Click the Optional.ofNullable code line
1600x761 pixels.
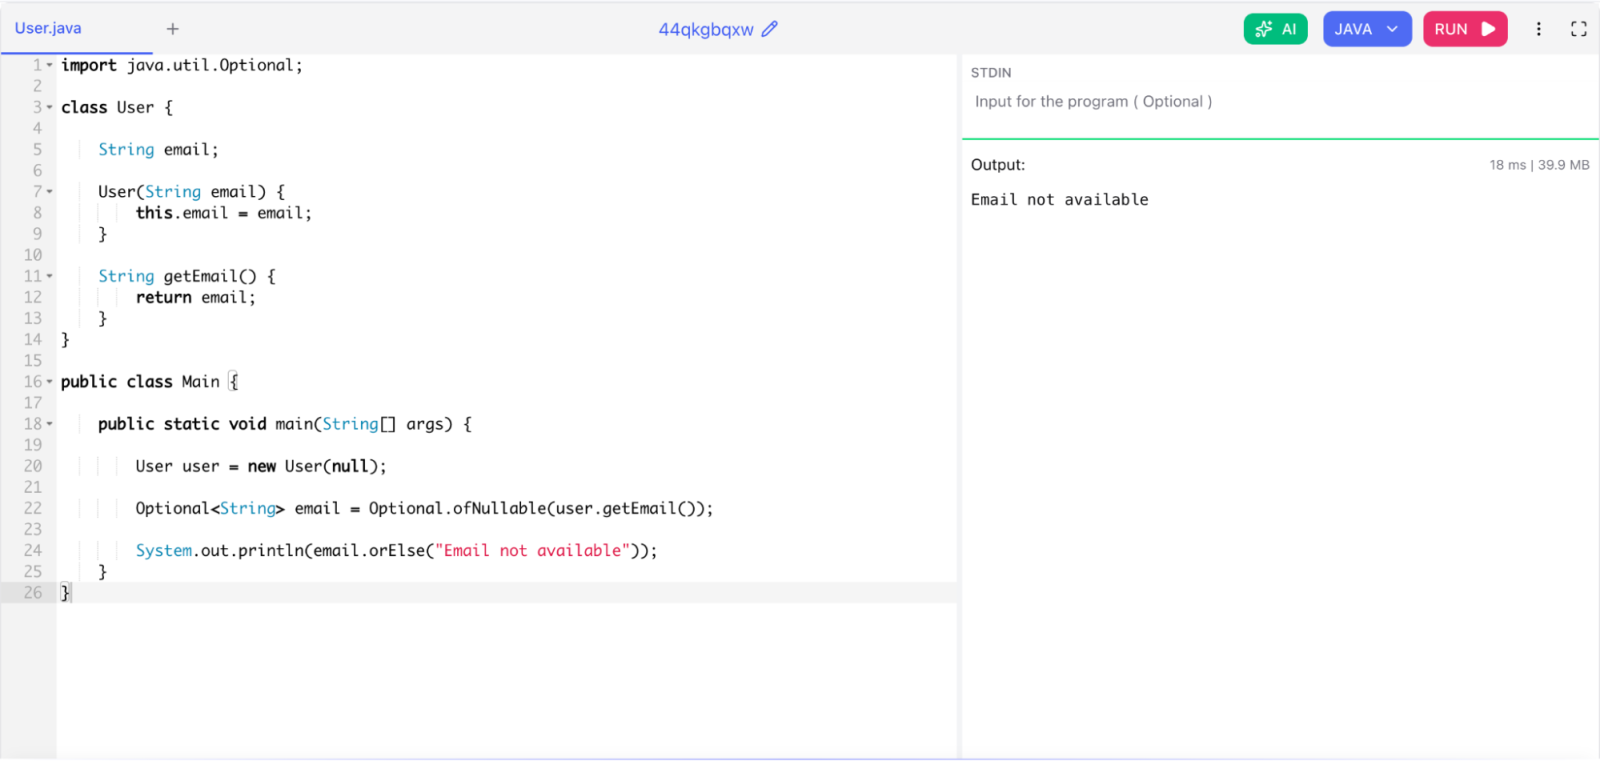(424, 508)
